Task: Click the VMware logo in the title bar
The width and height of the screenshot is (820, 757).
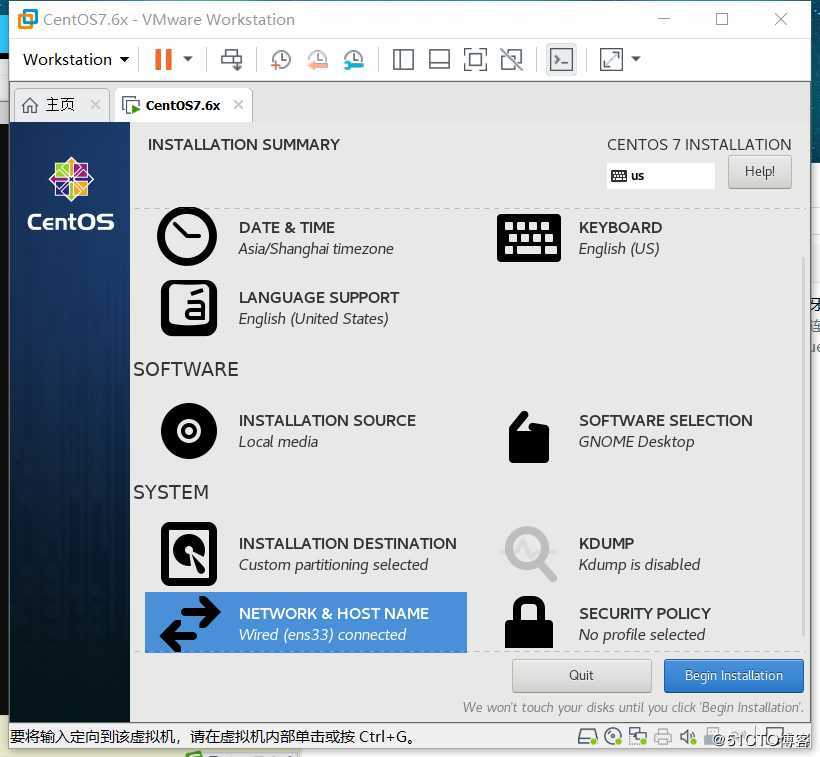Action: coord(28,19)
